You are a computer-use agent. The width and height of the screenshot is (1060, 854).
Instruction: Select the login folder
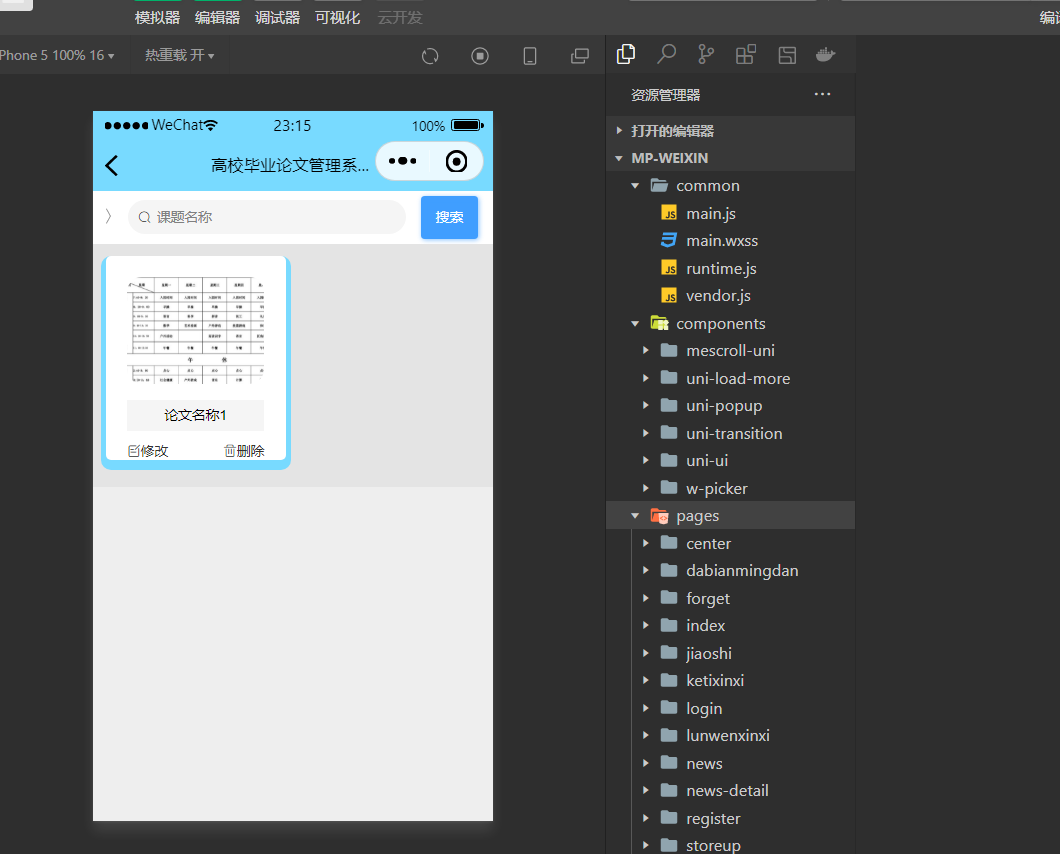pos(730,708)
